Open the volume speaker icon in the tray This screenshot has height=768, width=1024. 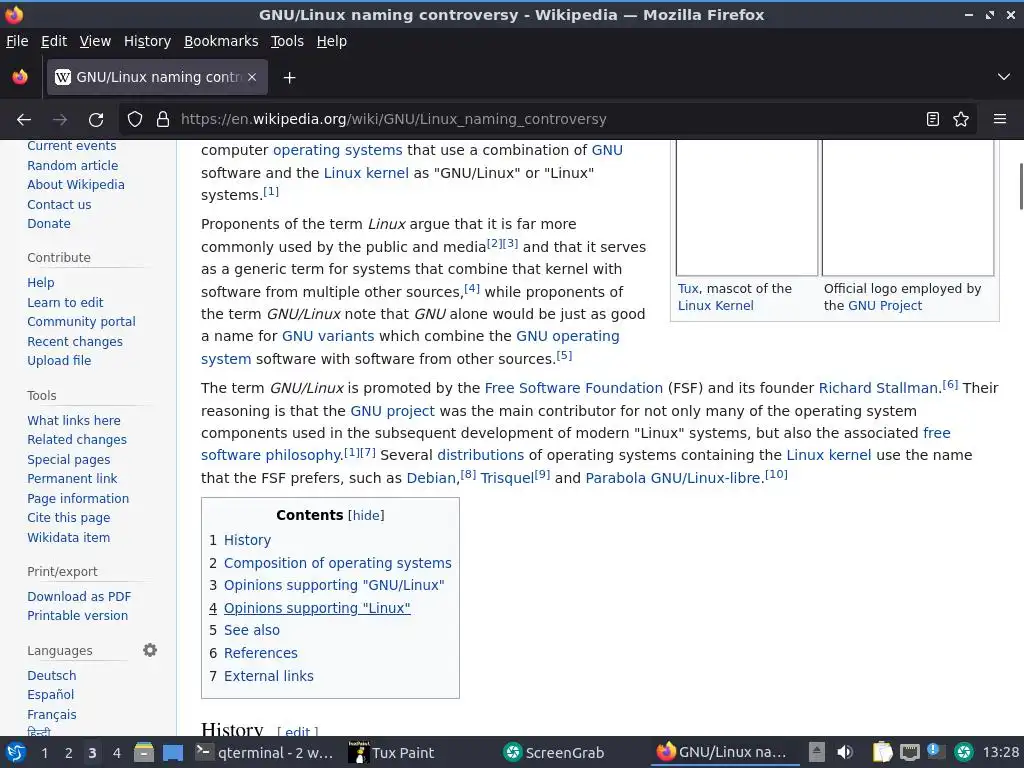click(845, 752)
